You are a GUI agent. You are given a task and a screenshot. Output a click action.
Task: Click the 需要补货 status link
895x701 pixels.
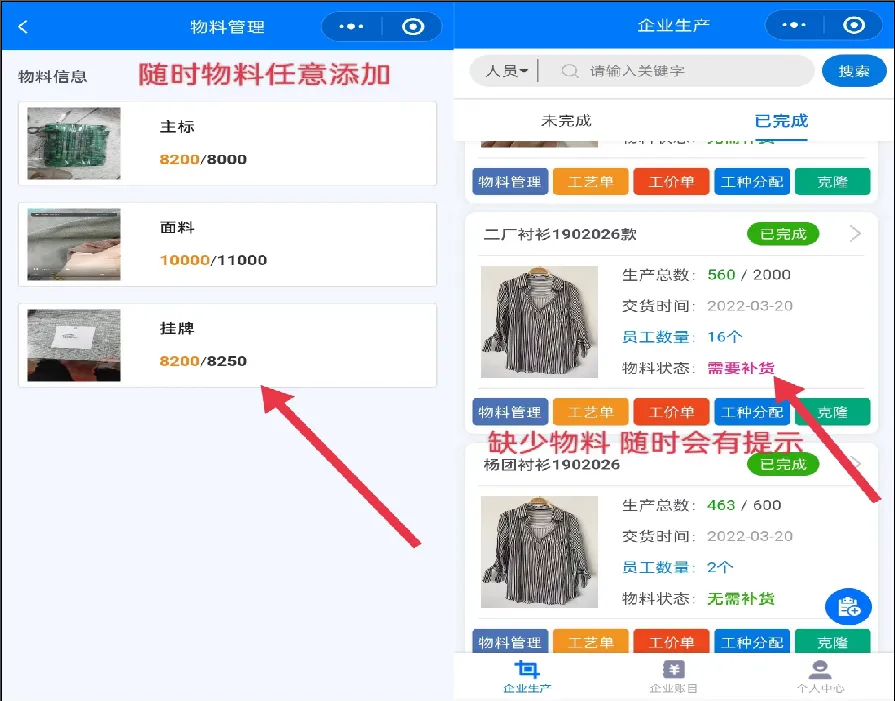[x=740, y=367]
